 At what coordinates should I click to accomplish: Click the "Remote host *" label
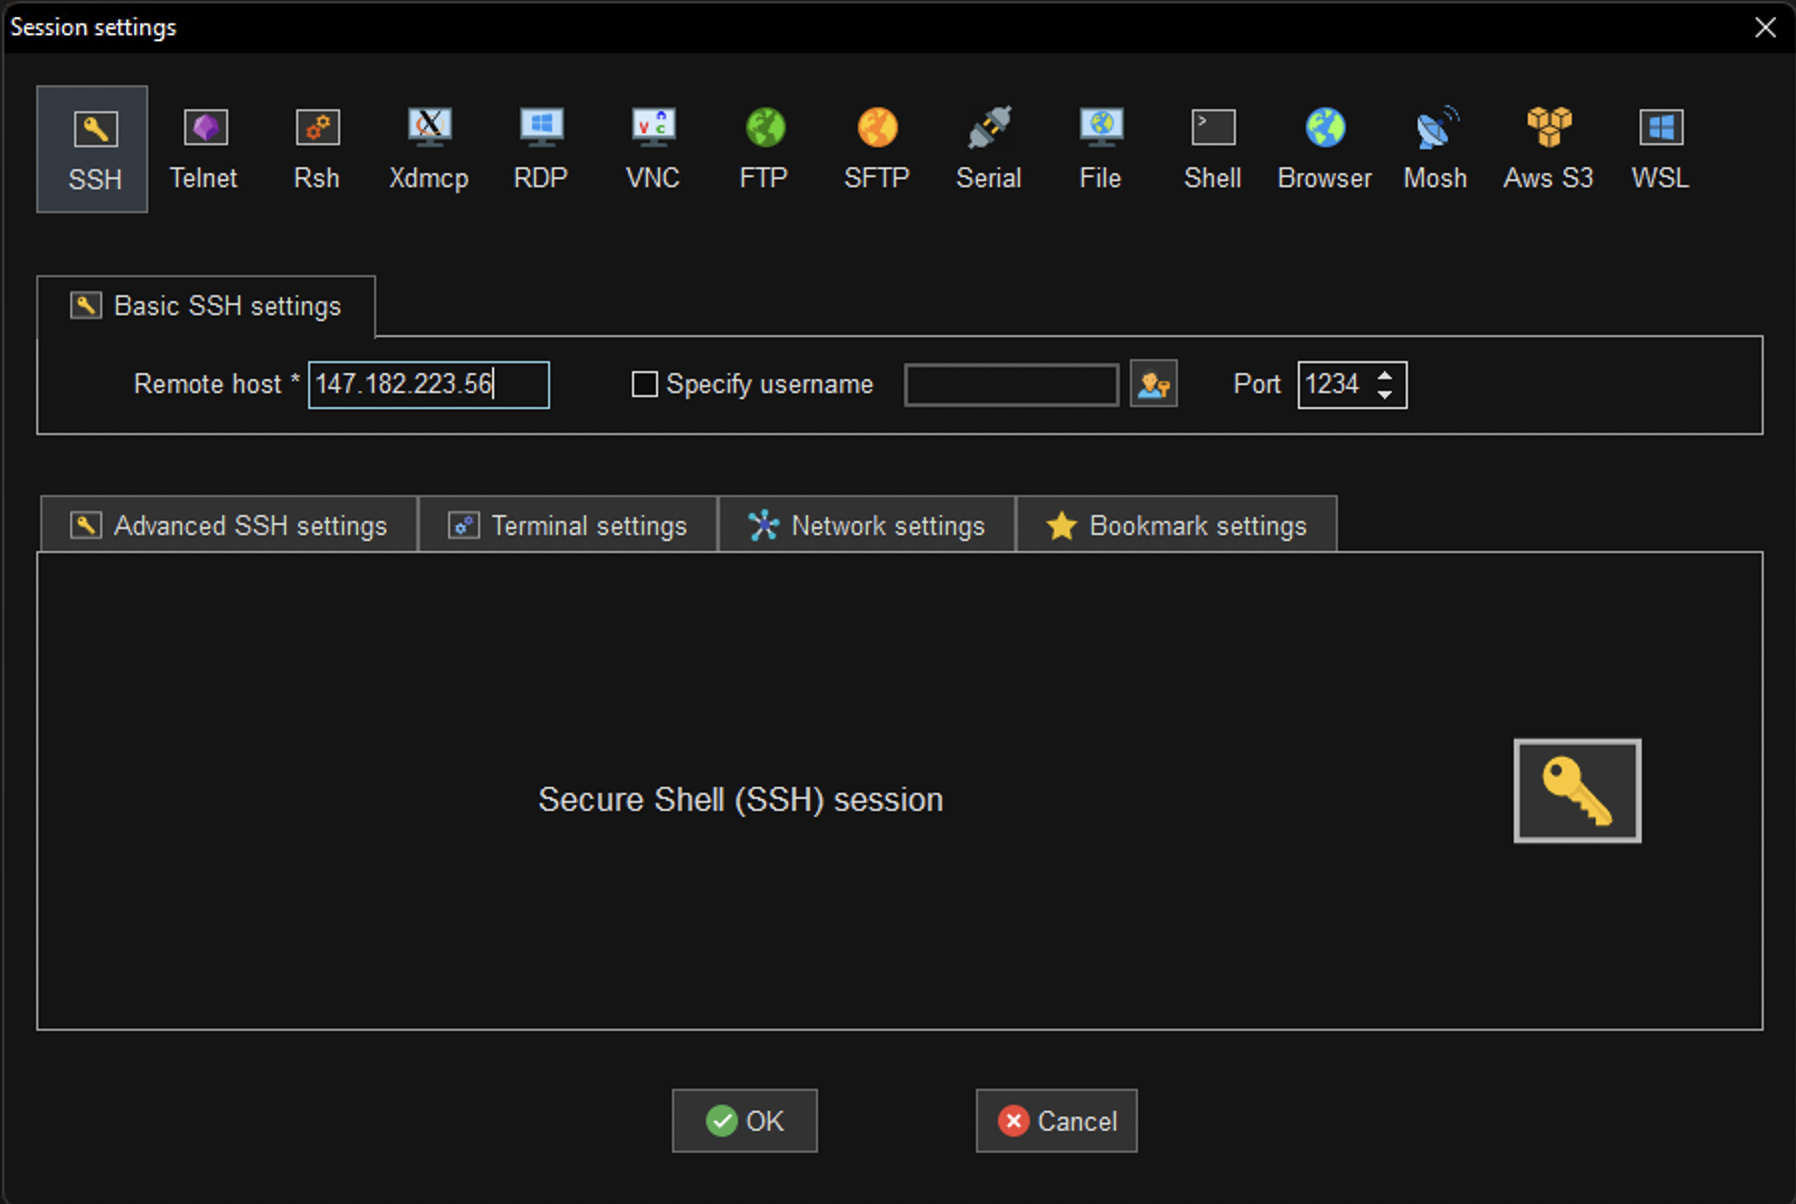tap(217, 384)
